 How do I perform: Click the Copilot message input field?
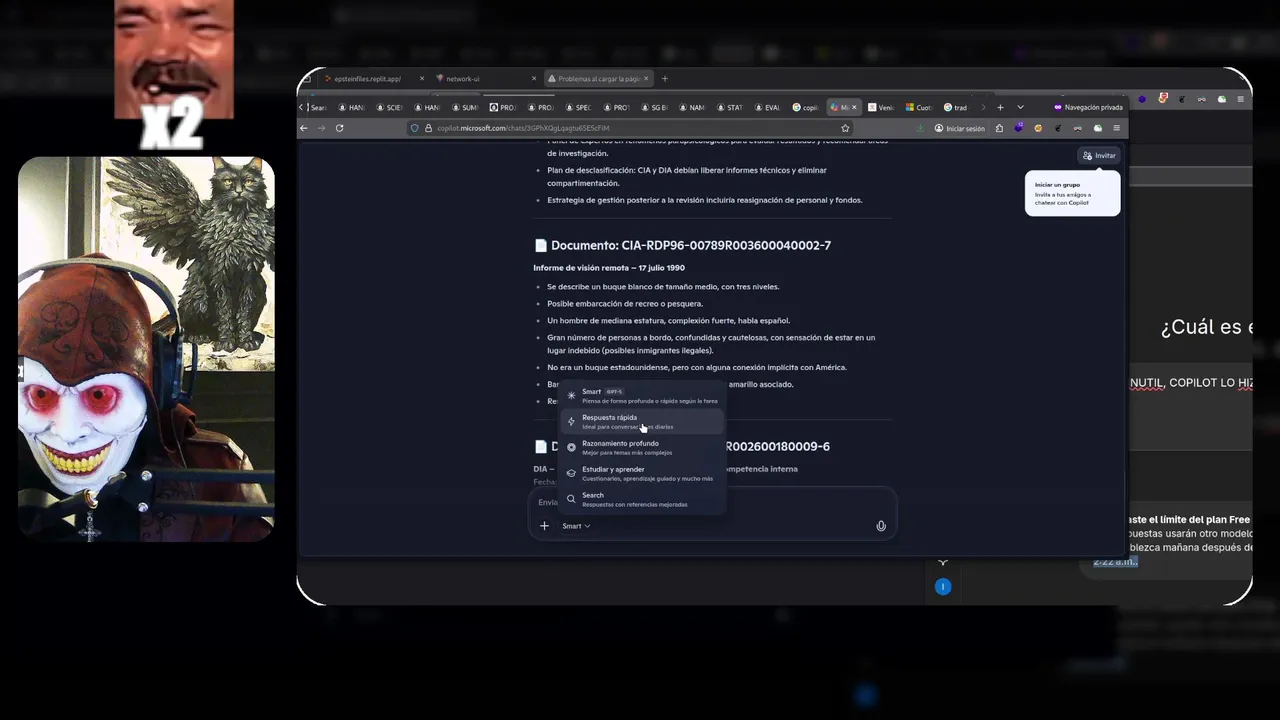[x=712, y=502]
